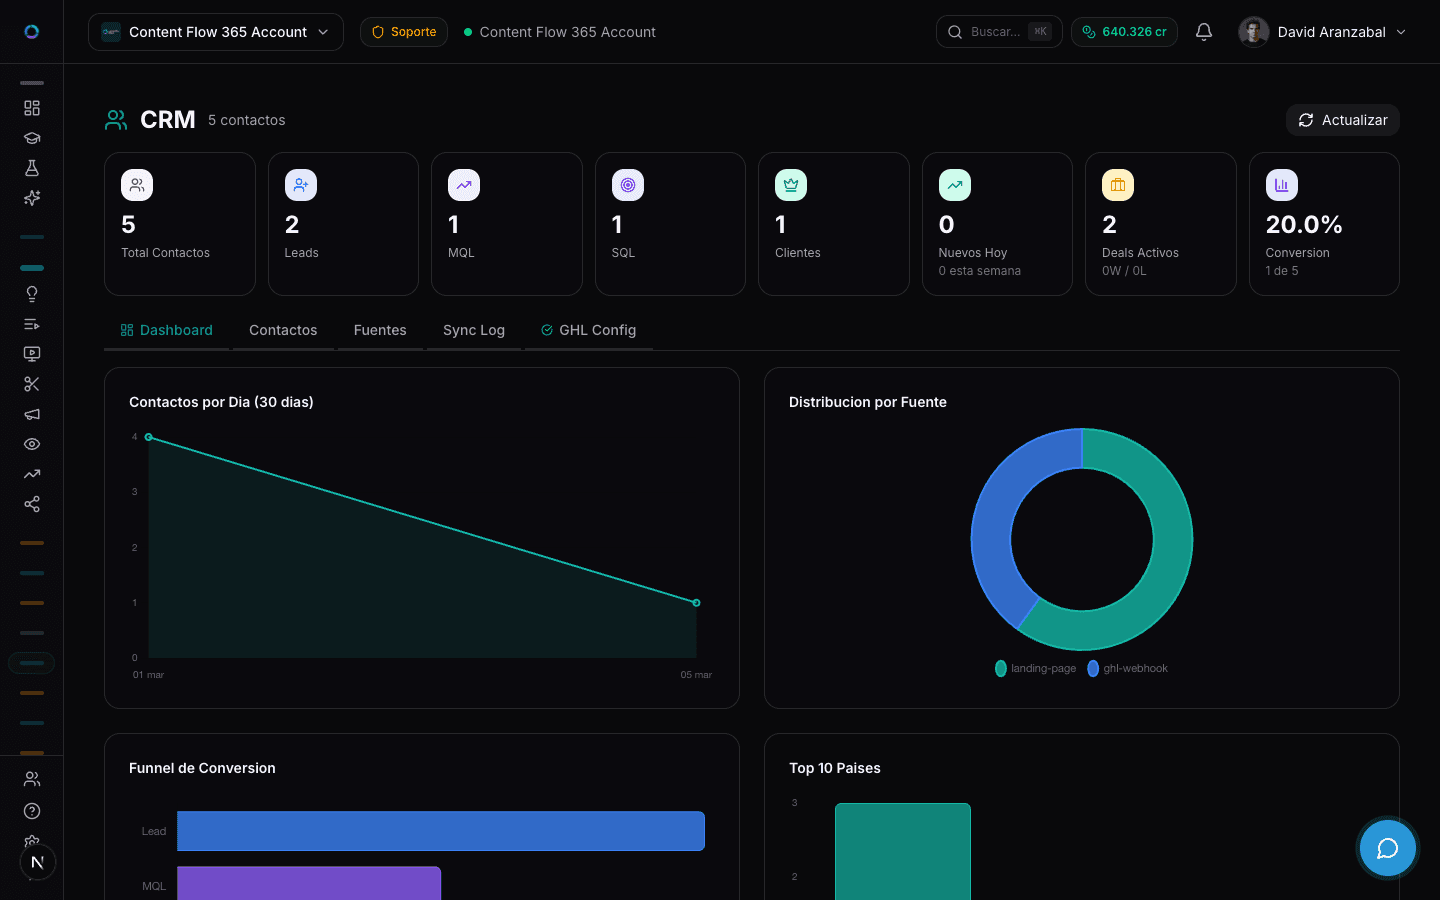Open the AI sparkles icon in sidebar
1440x900 pixels.
click(x=32, y=198)
